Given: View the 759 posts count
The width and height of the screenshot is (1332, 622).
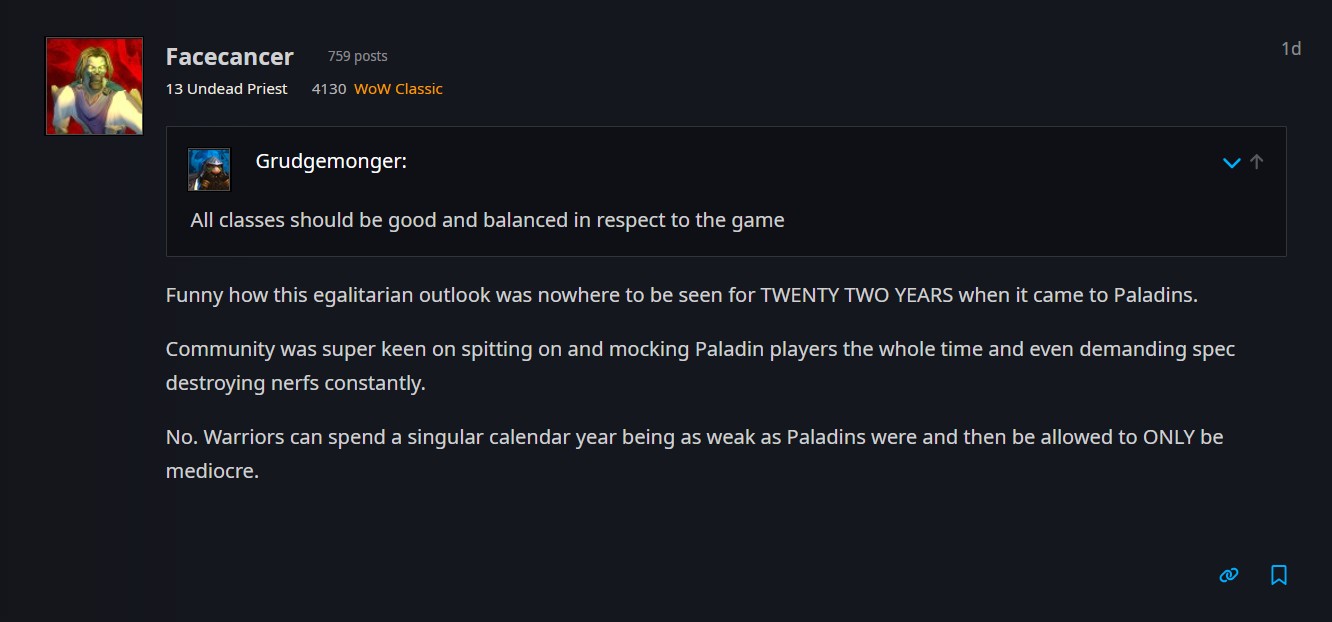Looking at the screenshot, I should coord(358,56).
